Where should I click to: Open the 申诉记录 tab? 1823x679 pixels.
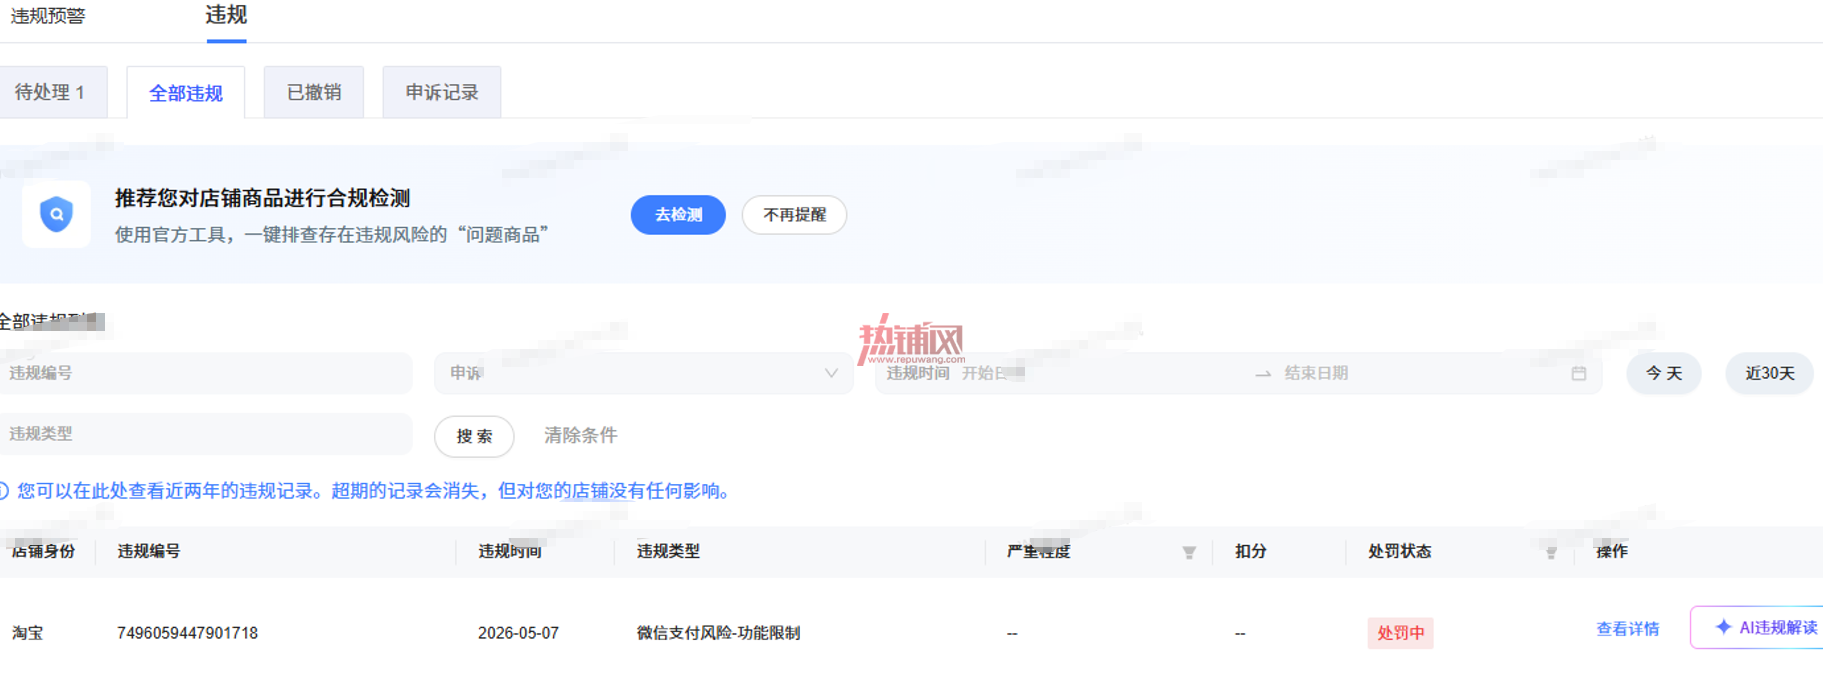(442, 92)
